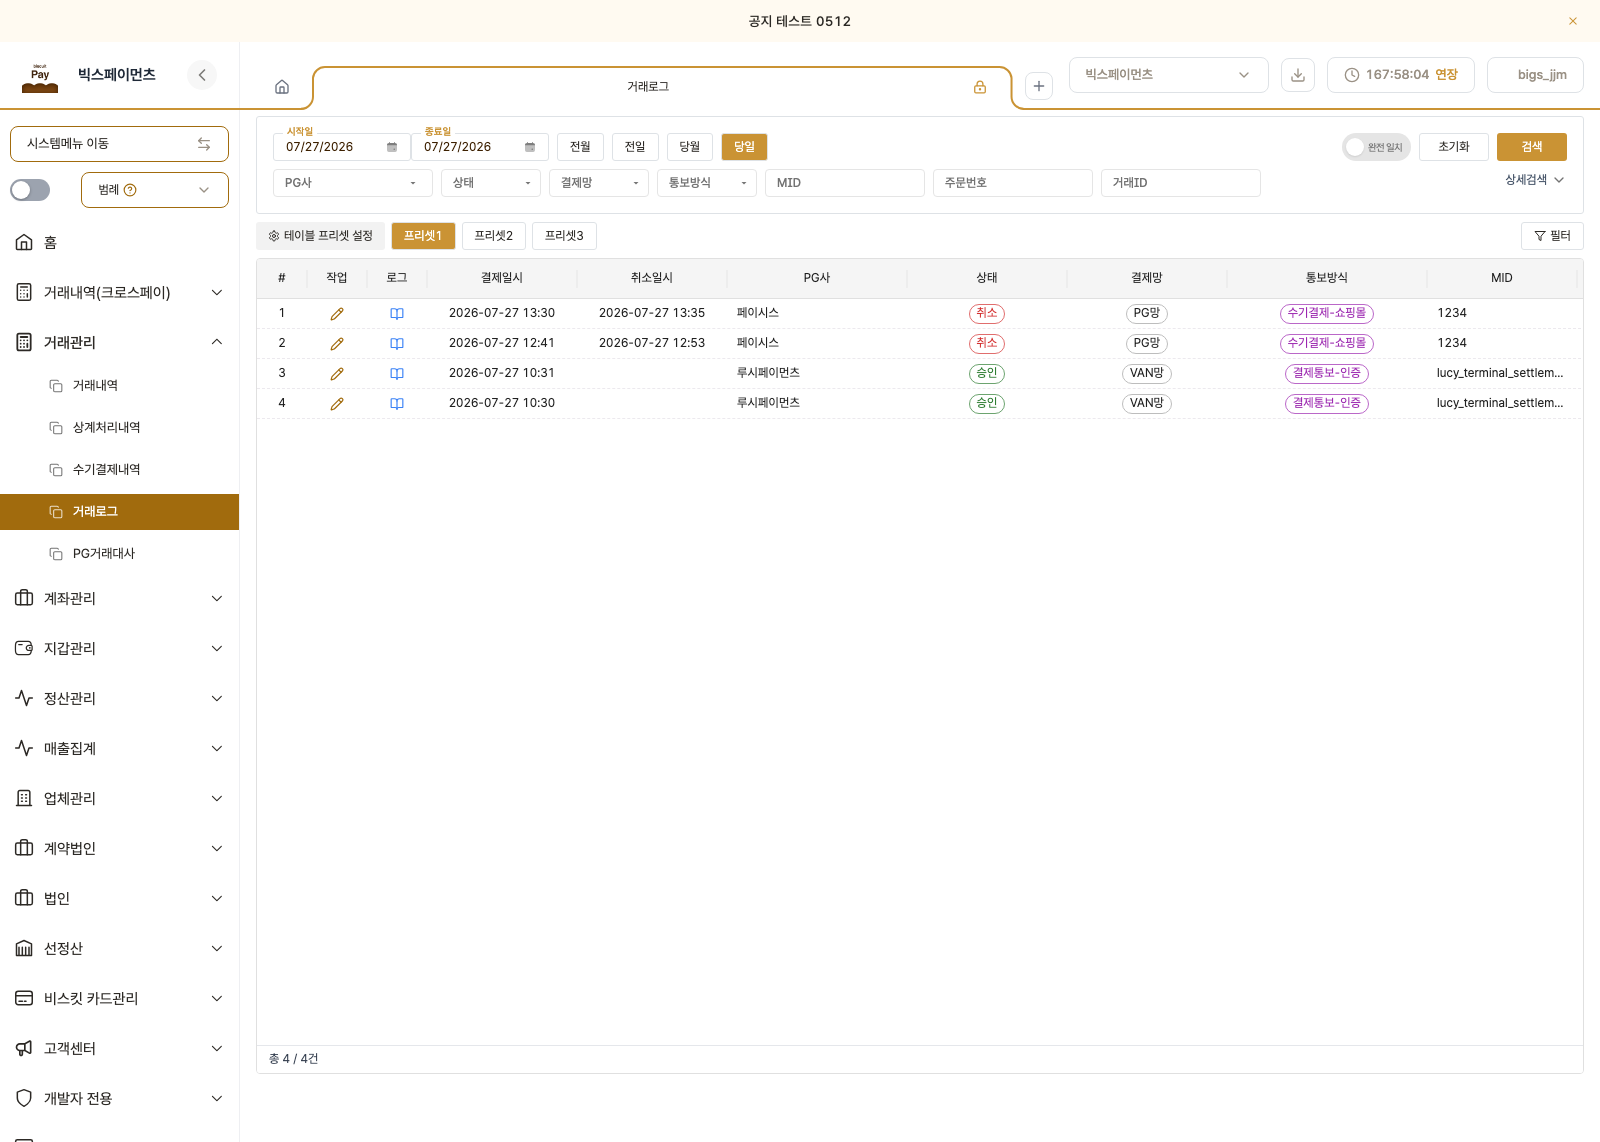Switch to the 프리셋2 tab
Screen dimensions: 1600x1142
point(494,236)
